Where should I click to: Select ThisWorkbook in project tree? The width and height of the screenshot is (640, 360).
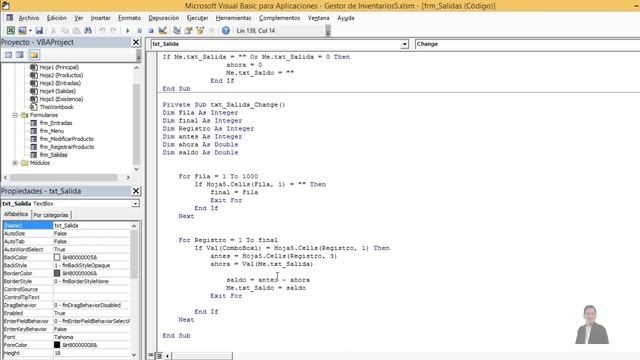[56, 107]
